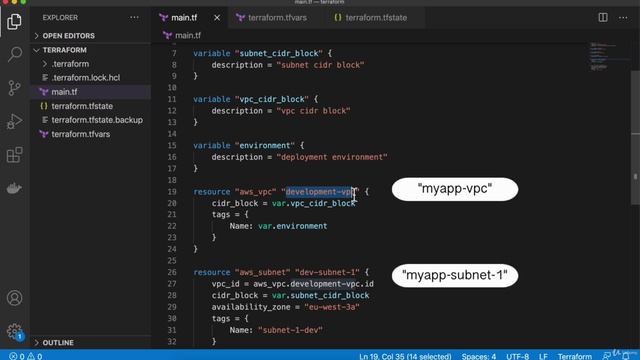Open Explorer more actions ellipsis
The width and height of the screenshot is (640, 360).
[134, 18]
